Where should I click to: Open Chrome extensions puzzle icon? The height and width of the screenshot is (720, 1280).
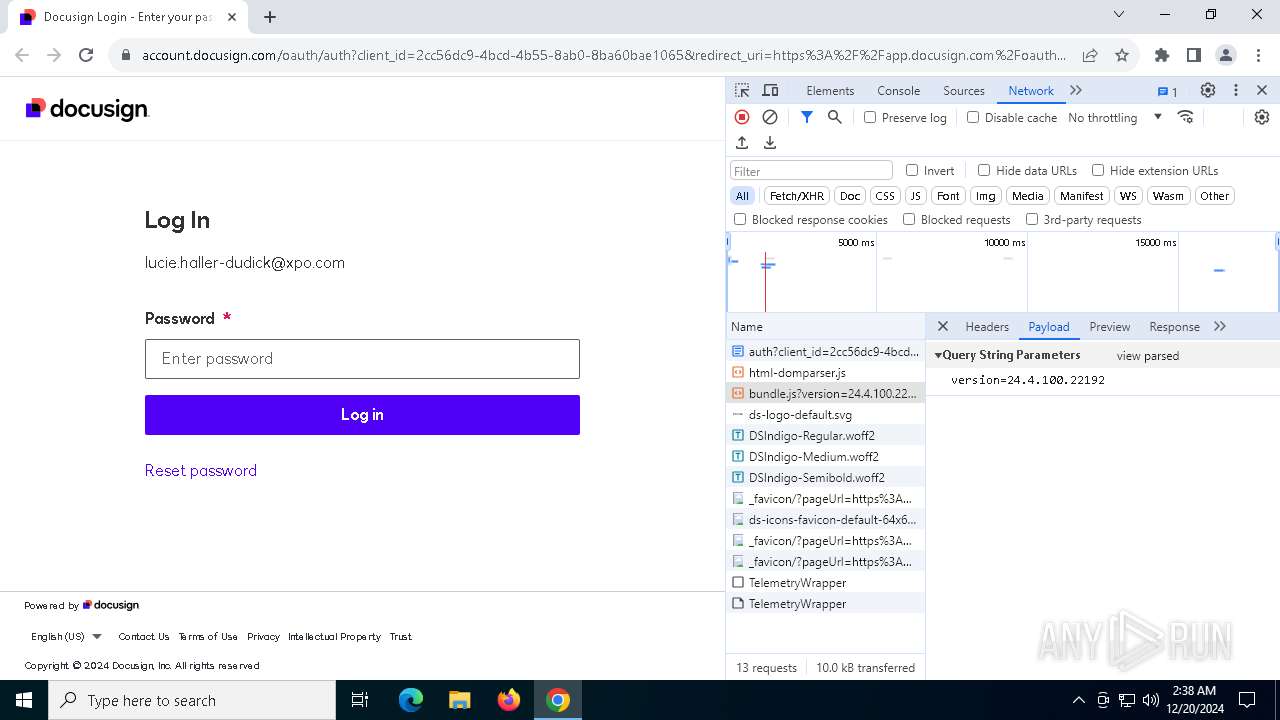[x=1162, y=56]
